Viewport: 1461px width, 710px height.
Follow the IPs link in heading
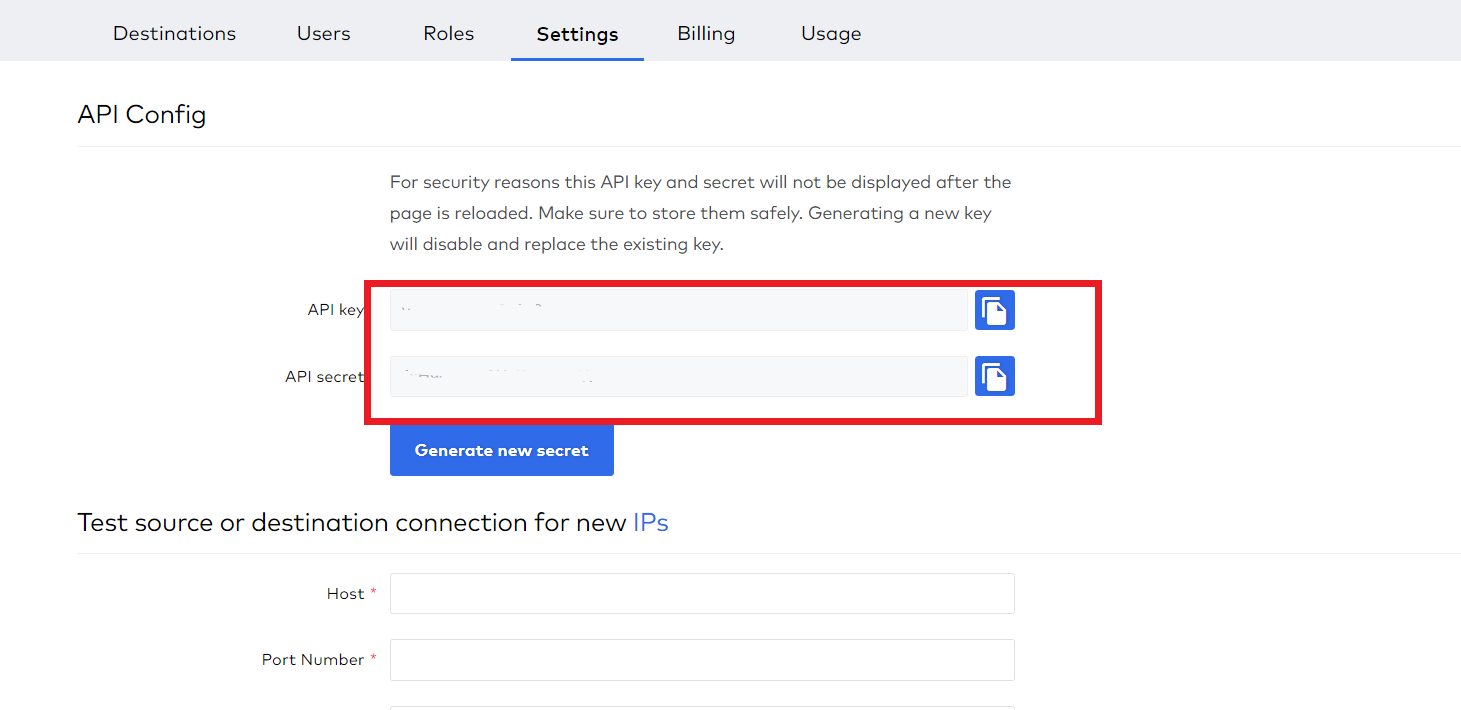point(650,522)
